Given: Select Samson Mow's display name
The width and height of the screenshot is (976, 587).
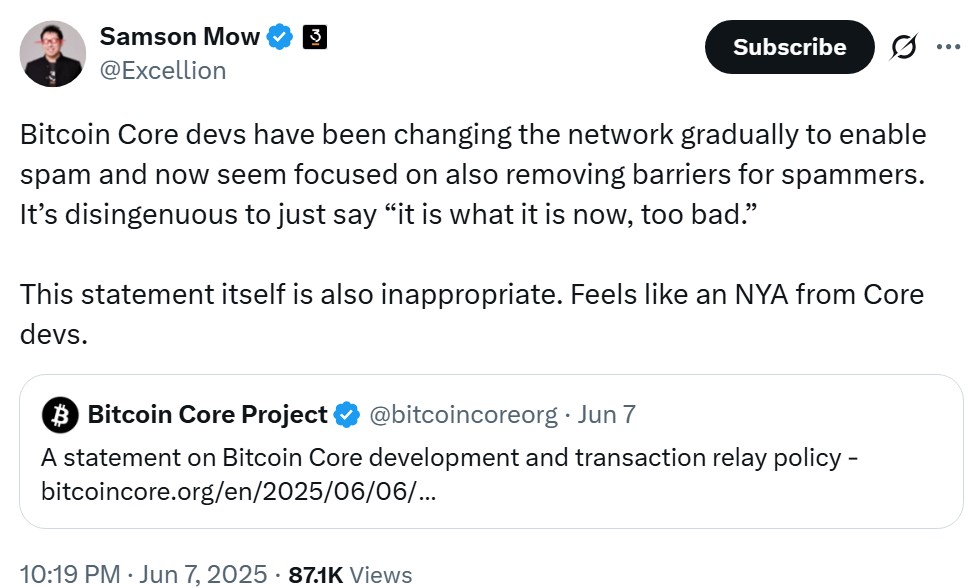Looking at the screenshot, I should click(x=178, y=36).
